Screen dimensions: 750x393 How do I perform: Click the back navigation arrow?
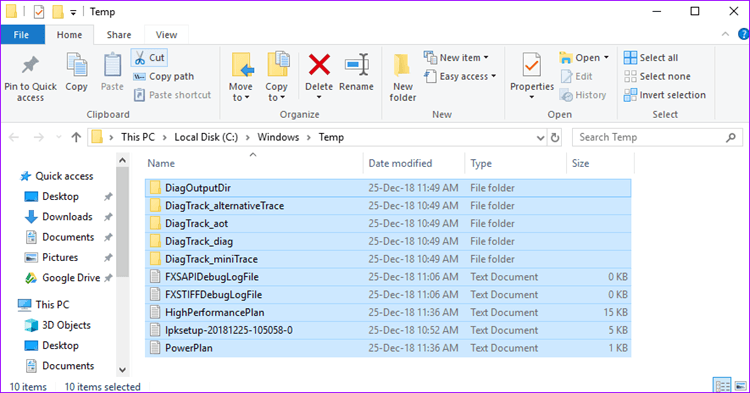[x=14, y=138]
